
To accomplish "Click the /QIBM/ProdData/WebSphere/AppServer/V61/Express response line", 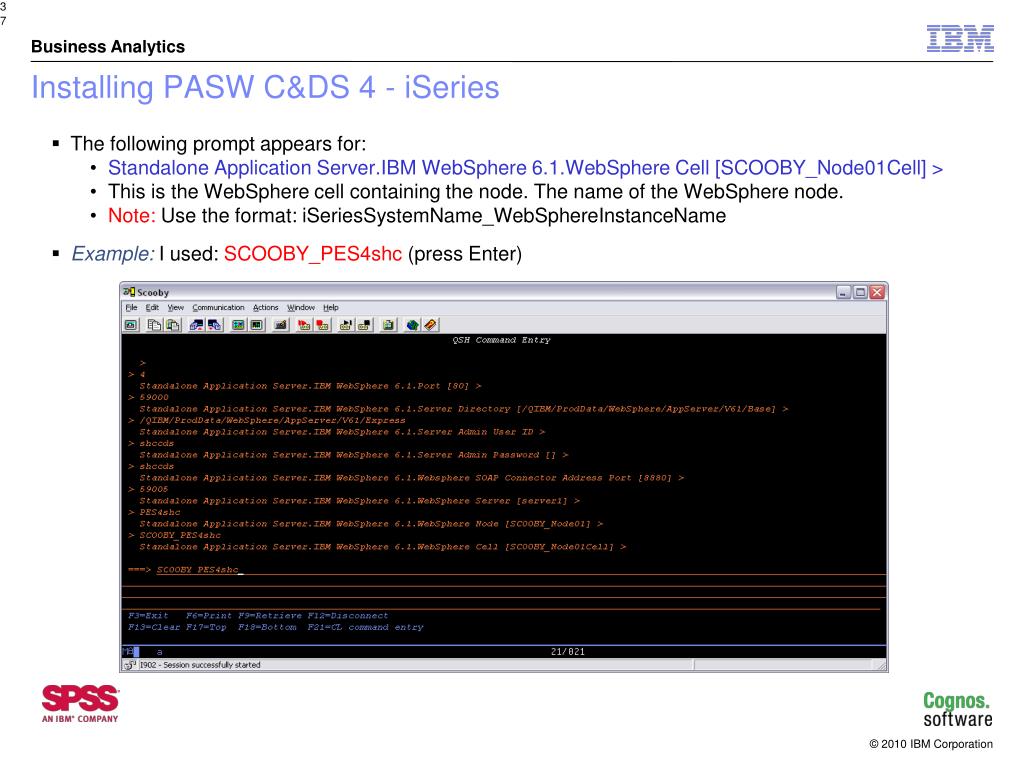I will (x=266, y=421).
